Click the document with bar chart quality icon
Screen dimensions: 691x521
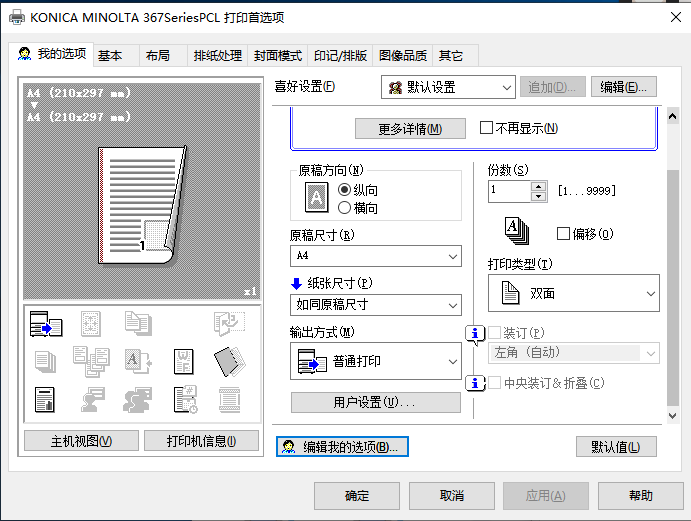[x=45, y=400]
